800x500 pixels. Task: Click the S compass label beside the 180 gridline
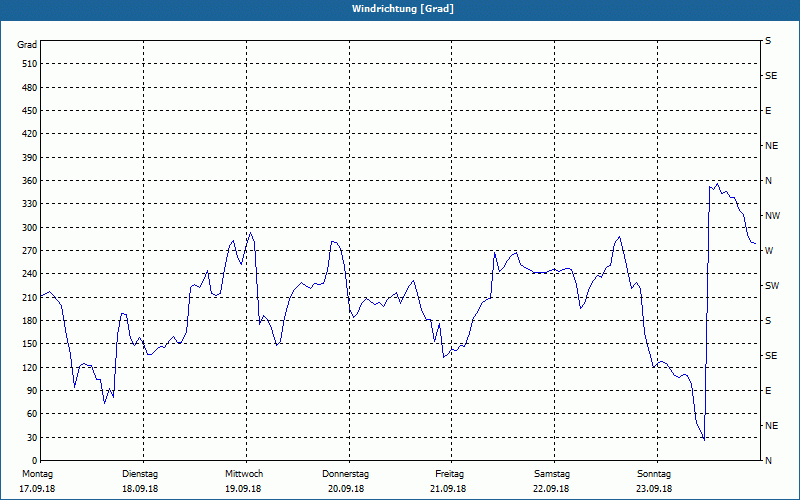[768, 321]
